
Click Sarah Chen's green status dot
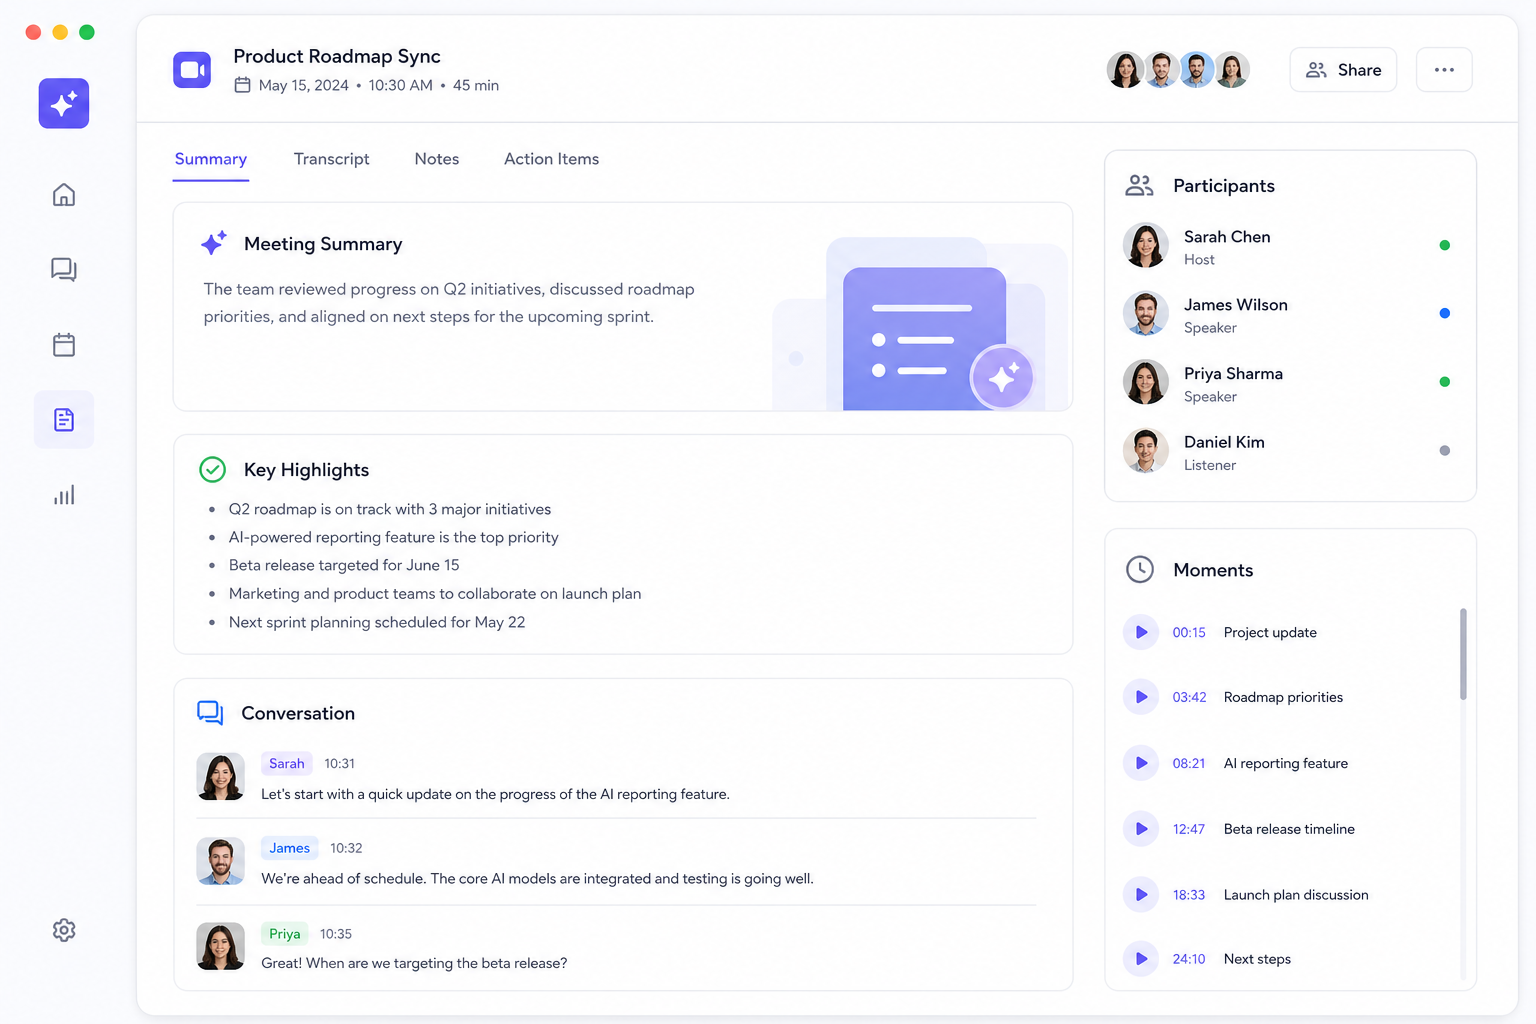click(1444, 245)
